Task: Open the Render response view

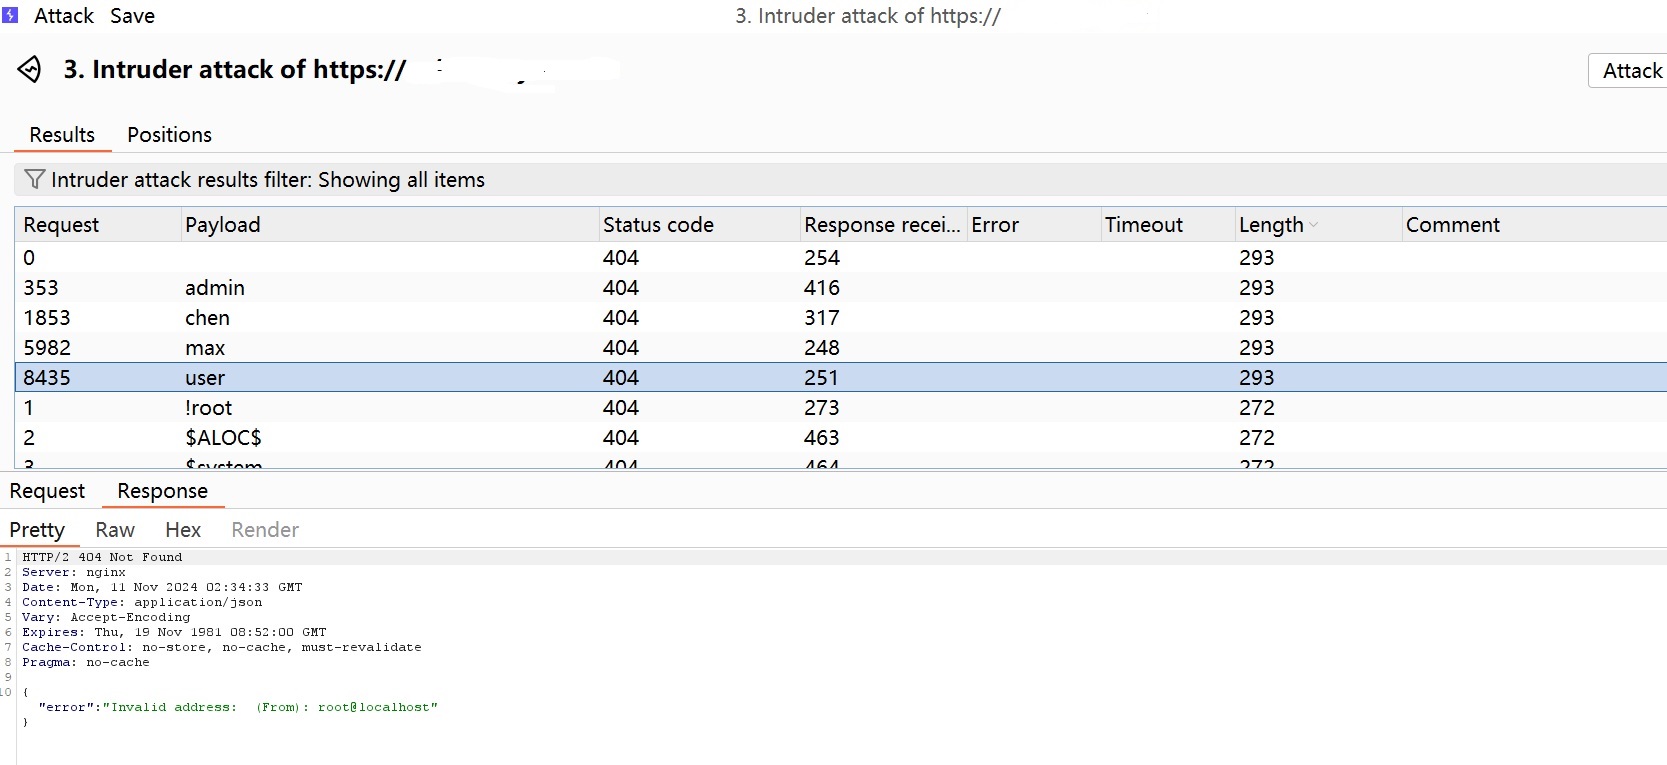Action: (265, 530)
